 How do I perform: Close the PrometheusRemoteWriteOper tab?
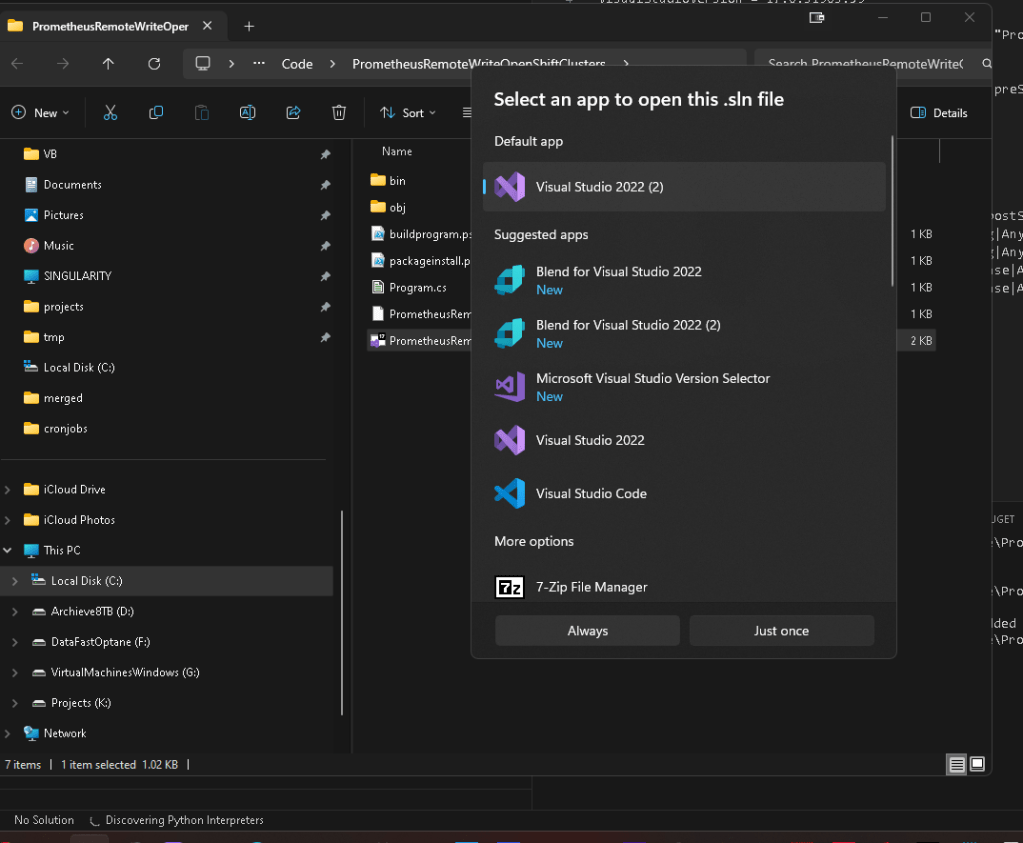pos(207,26)
